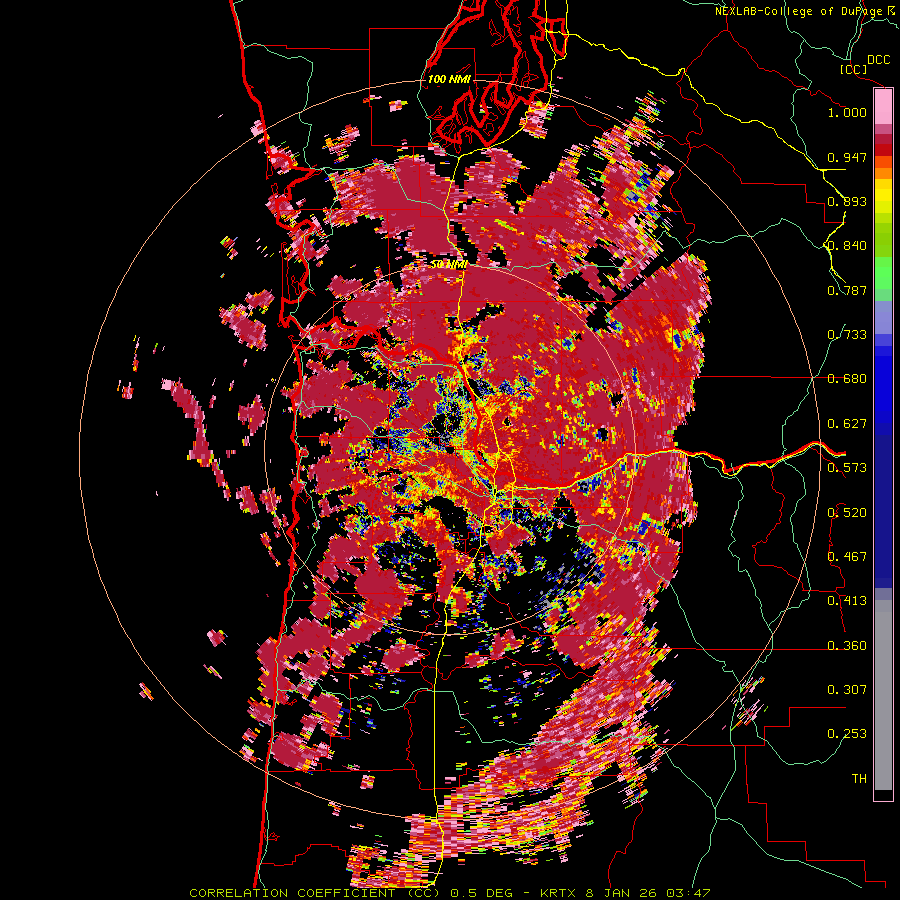This screenshot has width=900, height=900.
Task: Select the 0.520 color scale label
Action: (847, 513)
